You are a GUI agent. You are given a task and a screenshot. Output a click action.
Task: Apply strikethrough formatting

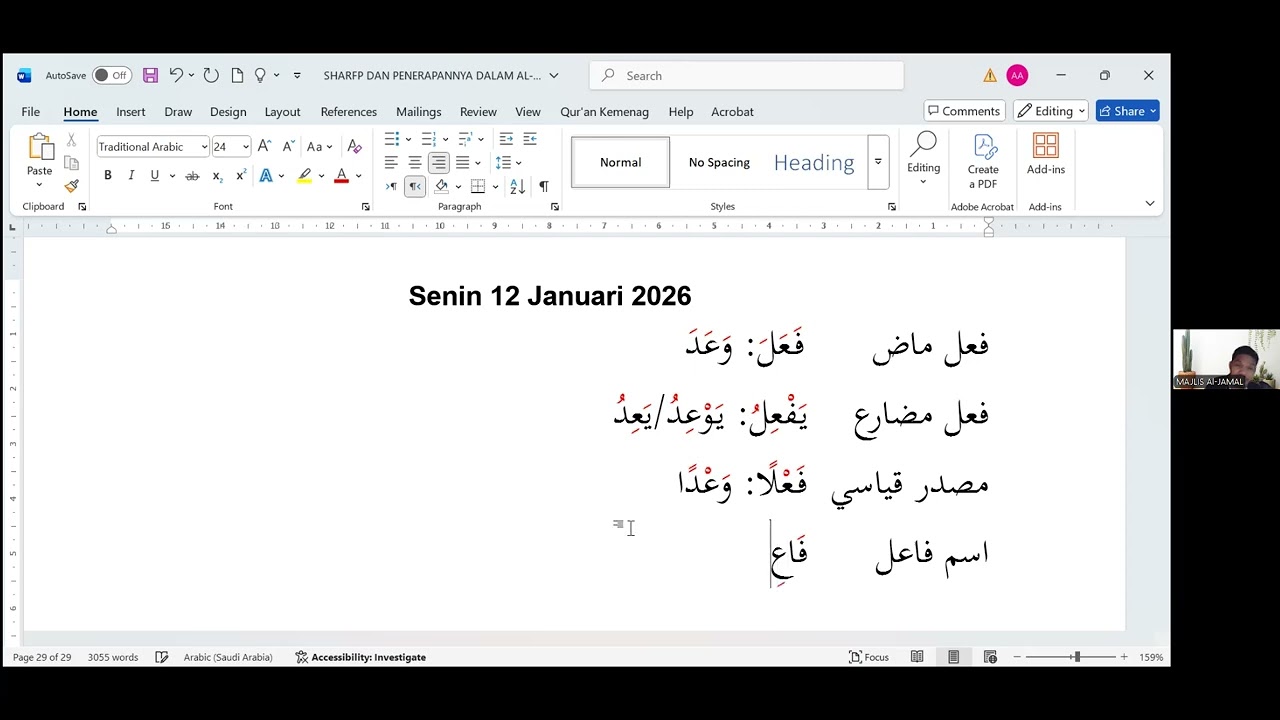(192, 176)
